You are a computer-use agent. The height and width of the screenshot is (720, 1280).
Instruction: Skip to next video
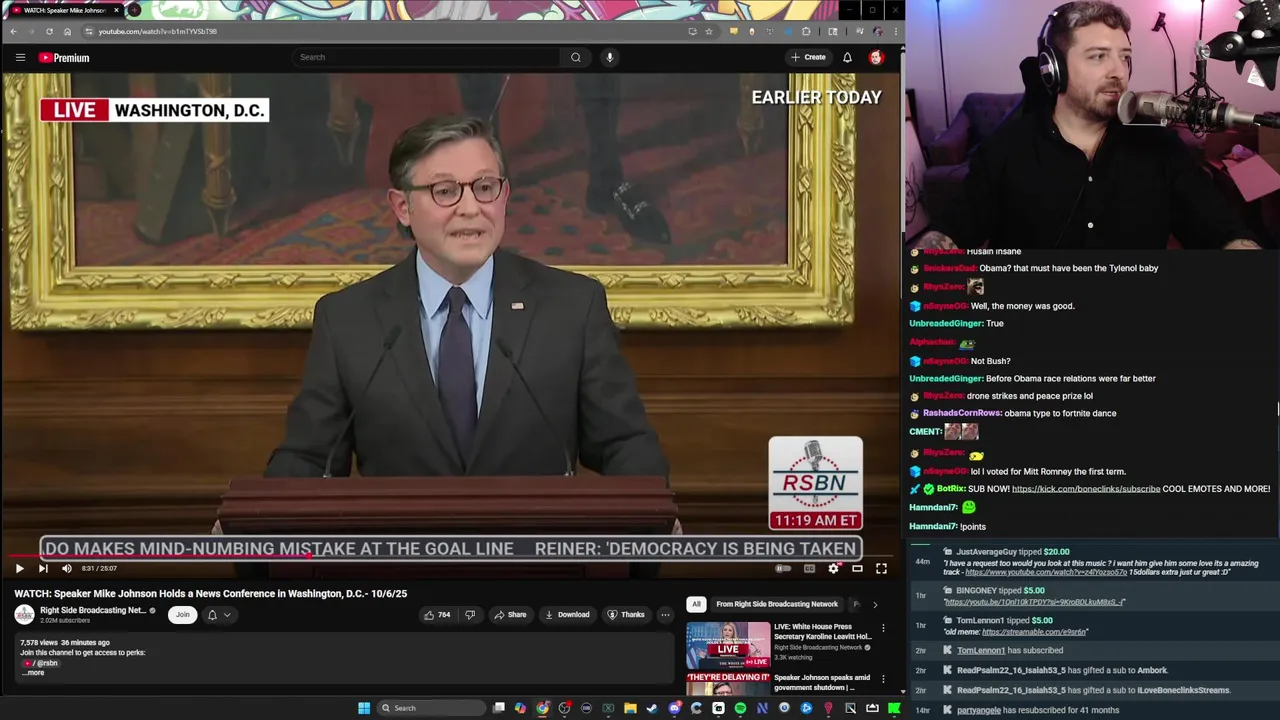coord(43,568)
